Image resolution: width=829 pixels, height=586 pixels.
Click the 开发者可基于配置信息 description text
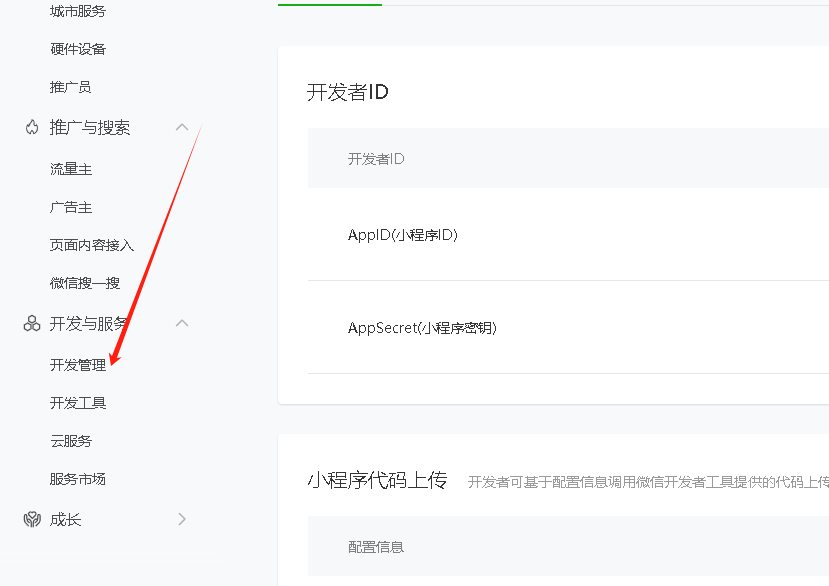(648, 482)
